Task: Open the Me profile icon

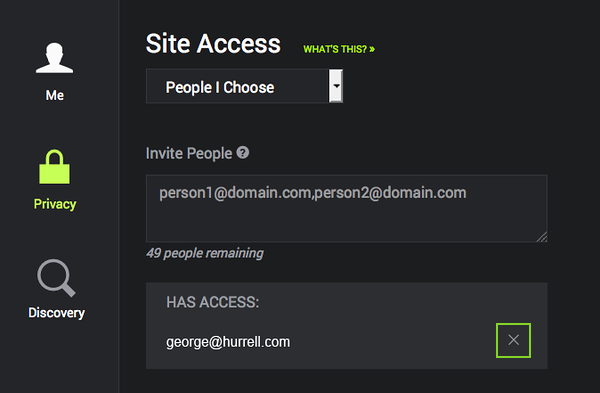Action: coord(54,58)
